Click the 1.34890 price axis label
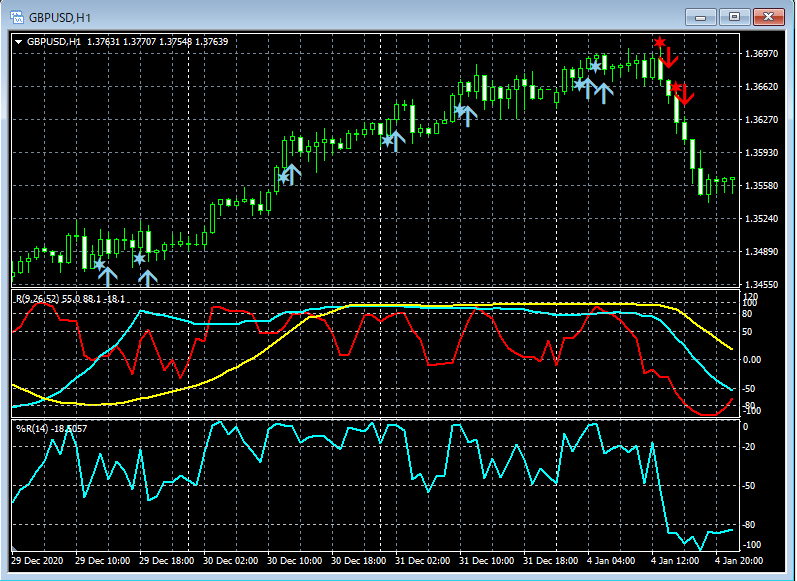This screenshot has width=797, height=581. [x=761, y=252]
